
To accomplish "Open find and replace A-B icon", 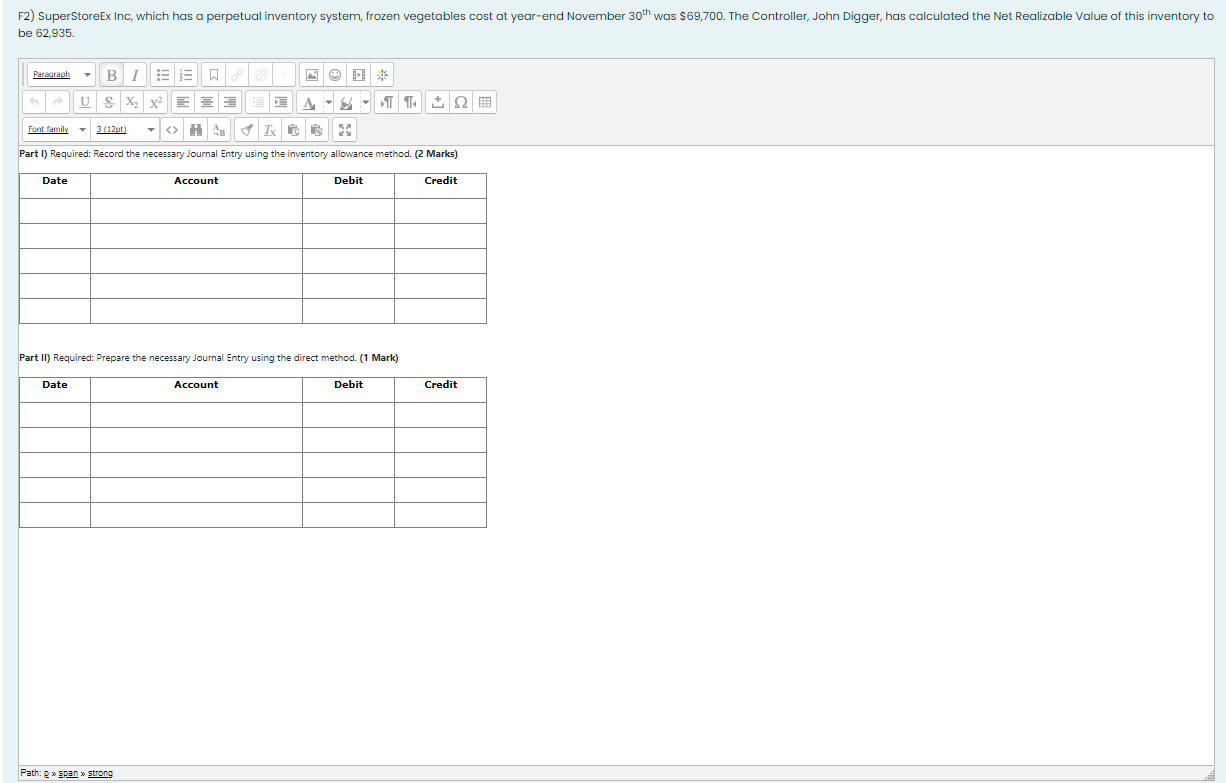I will pyautogui.click(x=219, y=130).
